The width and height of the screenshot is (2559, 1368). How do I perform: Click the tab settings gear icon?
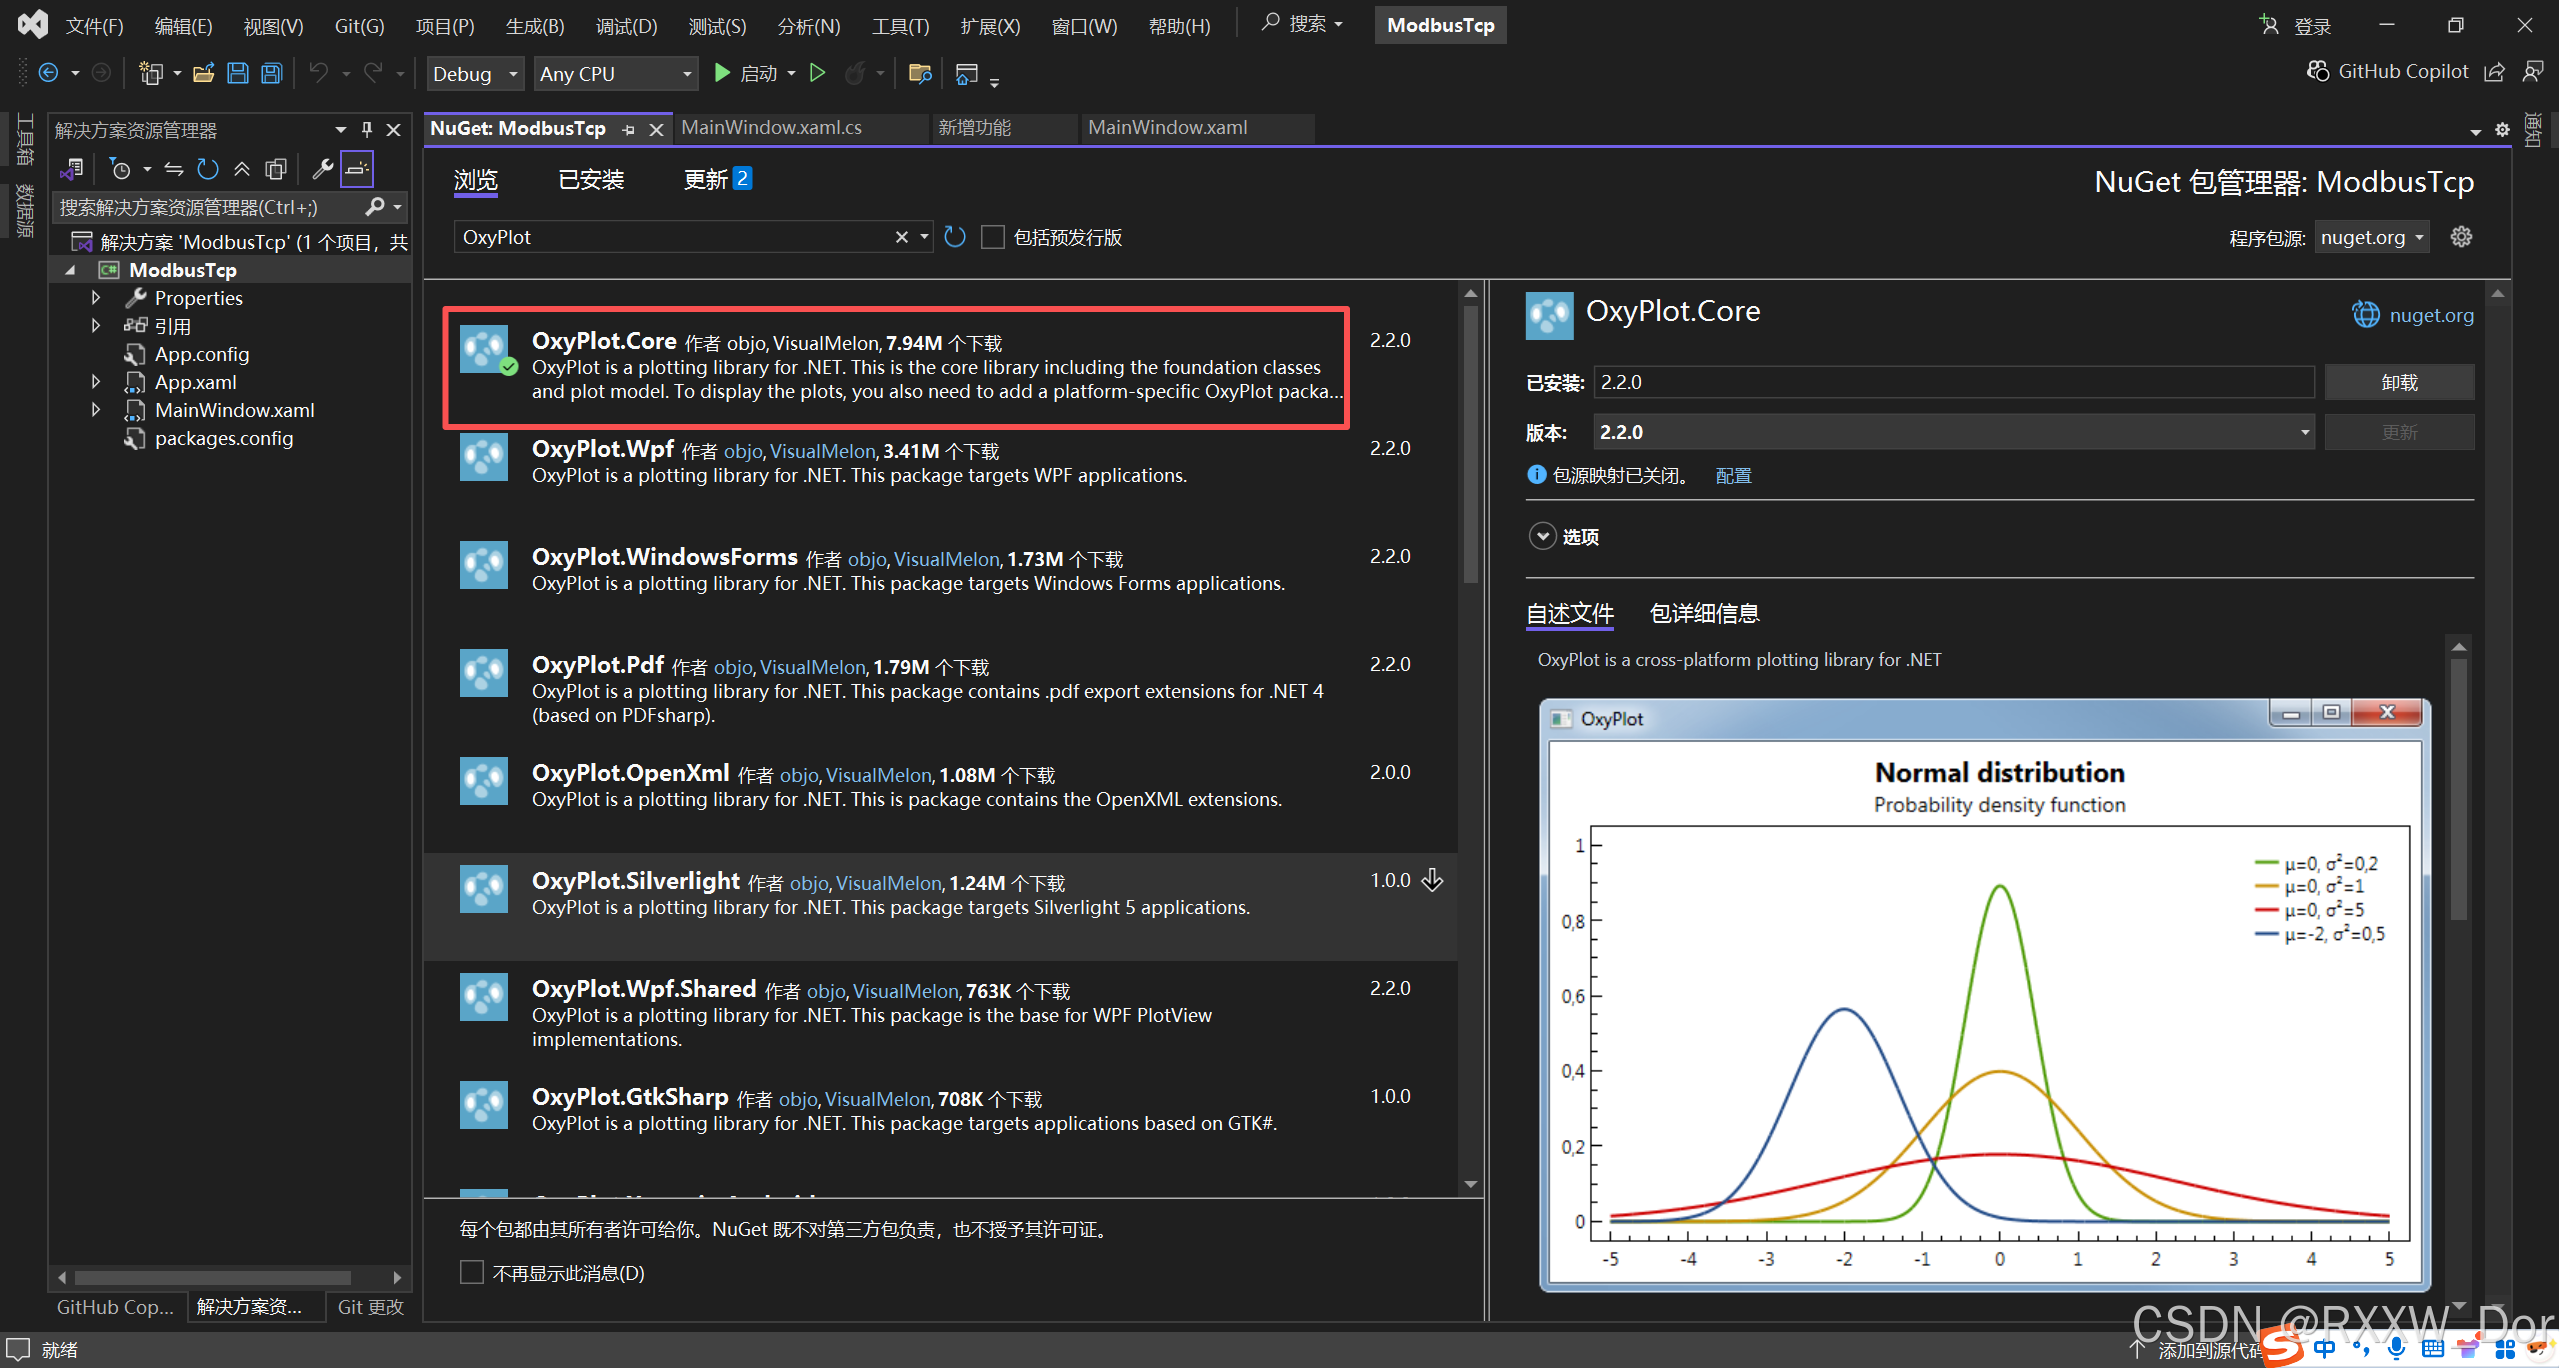pos(2502,130)
